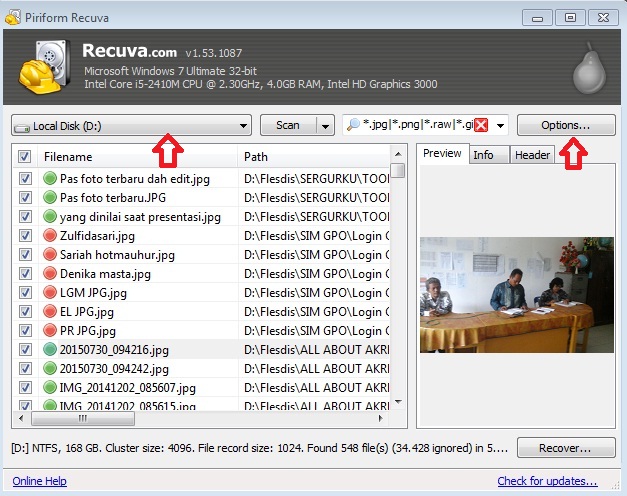The image size is (627, 496).
Task: Uncheck Pas foto terbaru dah edit.jpg
Action: click(x=25, y=178)
